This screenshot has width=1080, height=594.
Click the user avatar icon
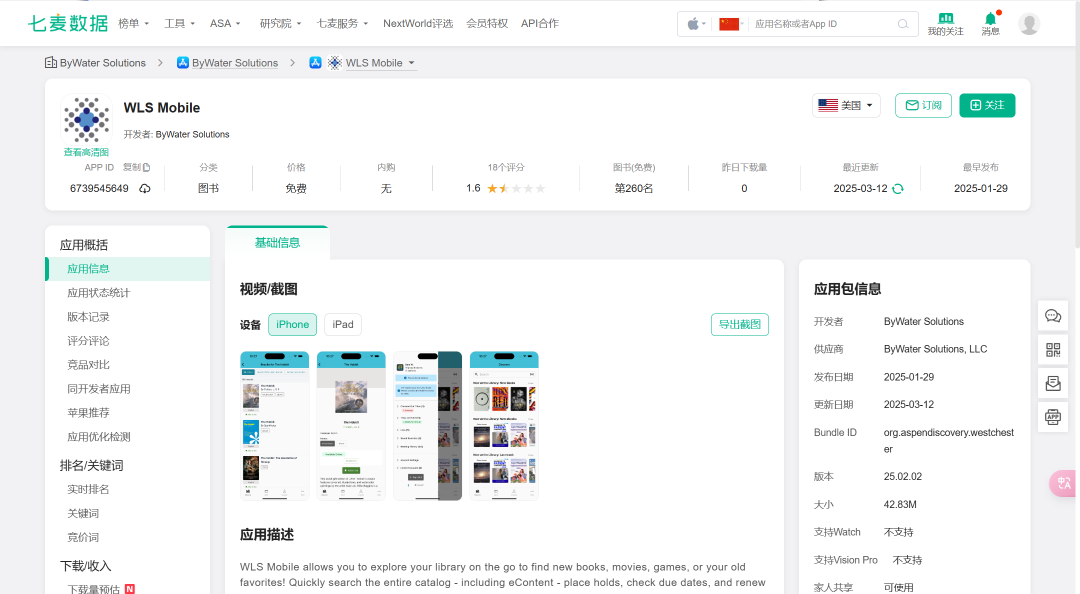pos(1029,24)
